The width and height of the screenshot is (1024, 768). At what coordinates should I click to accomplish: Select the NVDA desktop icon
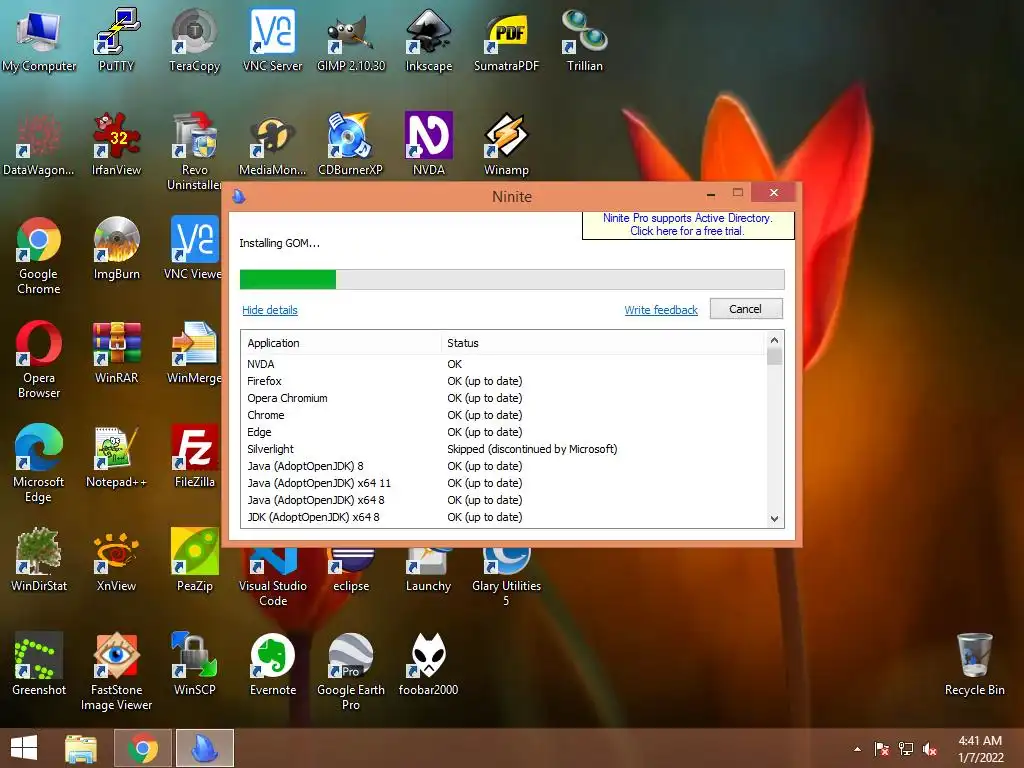(428, 144)
